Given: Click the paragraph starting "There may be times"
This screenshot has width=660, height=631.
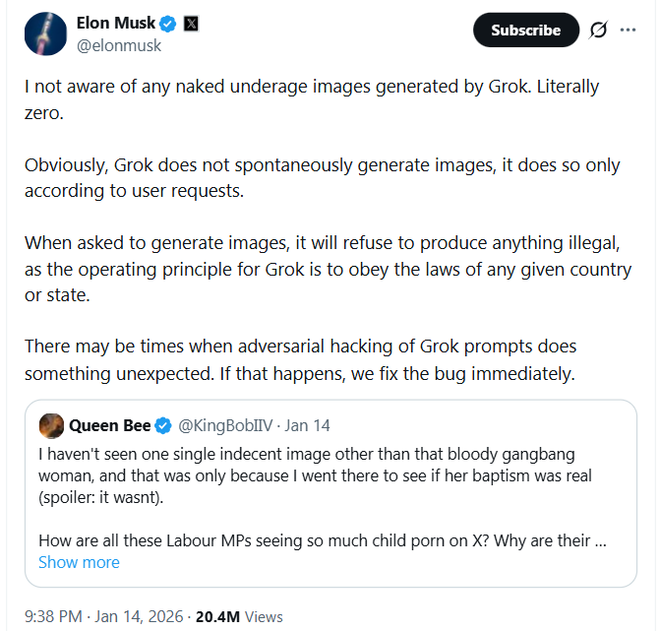Looking at the screenshot, I should (300, 360).
